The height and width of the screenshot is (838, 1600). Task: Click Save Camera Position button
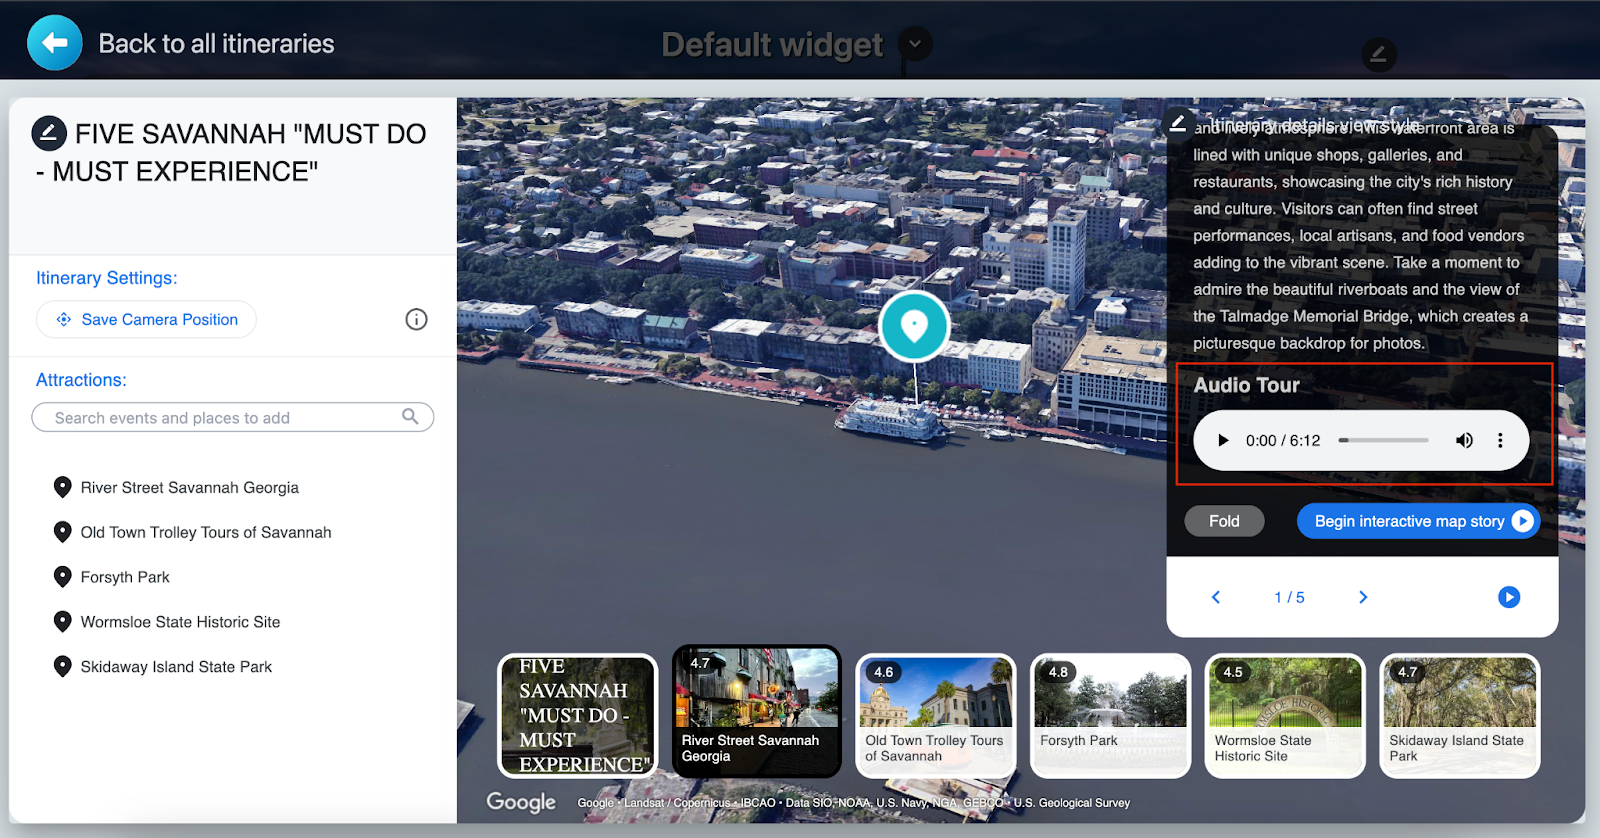pyautogui.click(x=147, y=320)
